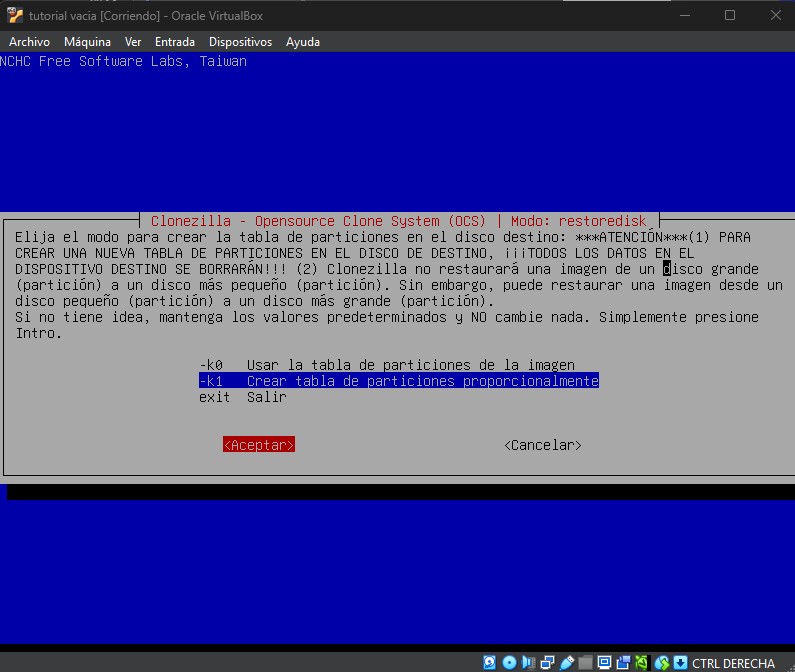Screen dimensions: 795x672
Task: Open the Dispositivos menu
Action: click(x=240, y=42)
